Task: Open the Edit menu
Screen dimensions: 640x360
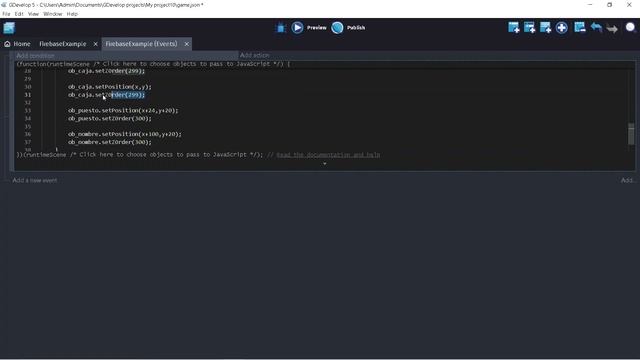Action: 19,14
